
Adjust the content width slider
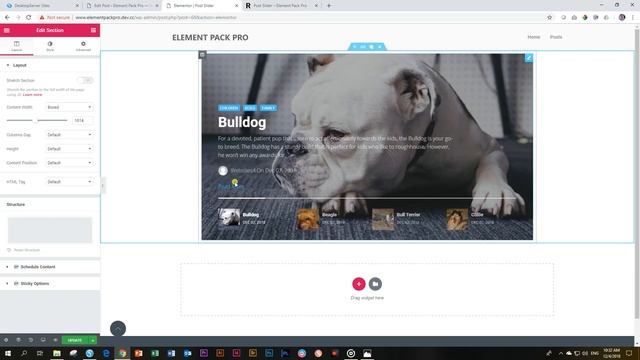[x=37, y=120]
